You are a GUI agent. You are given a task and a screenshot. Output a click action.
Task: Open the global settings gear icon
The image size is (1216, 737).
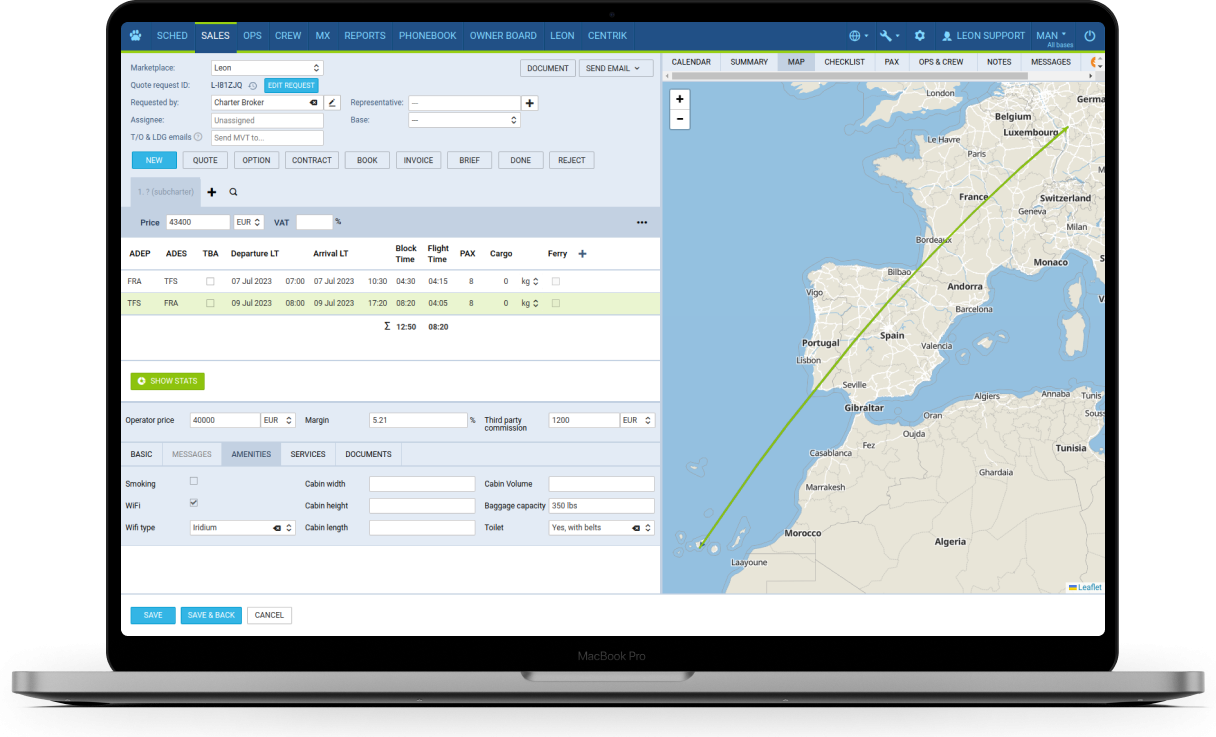[x=920, y=35]
